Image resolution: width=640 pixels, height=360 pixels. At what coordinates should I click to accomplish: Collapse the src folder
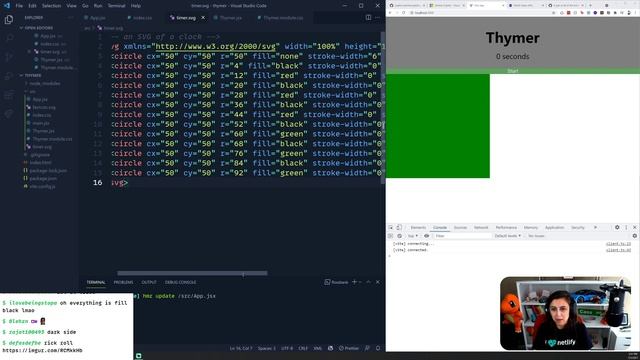[30, 91]
